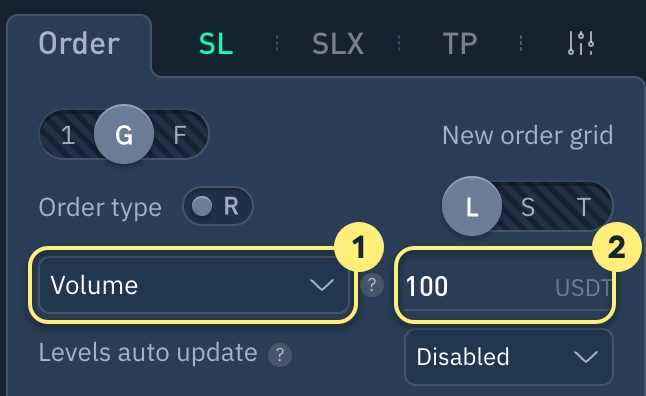Select the S option in the selector

528,206
